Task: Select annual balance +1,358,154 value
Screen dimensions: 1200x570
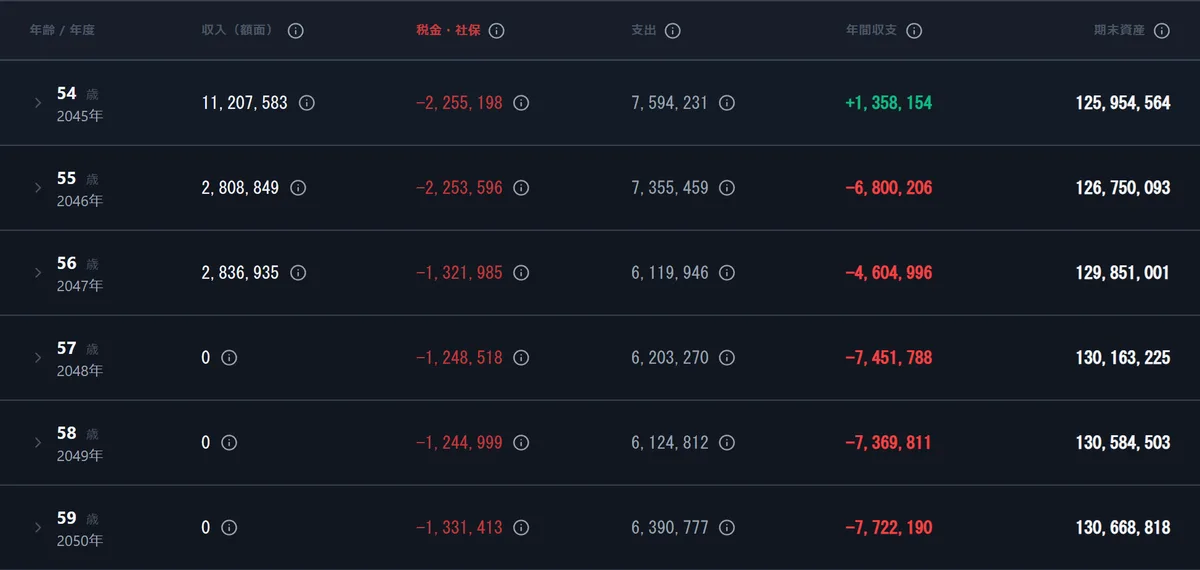Action: click(x=889, y=103)
